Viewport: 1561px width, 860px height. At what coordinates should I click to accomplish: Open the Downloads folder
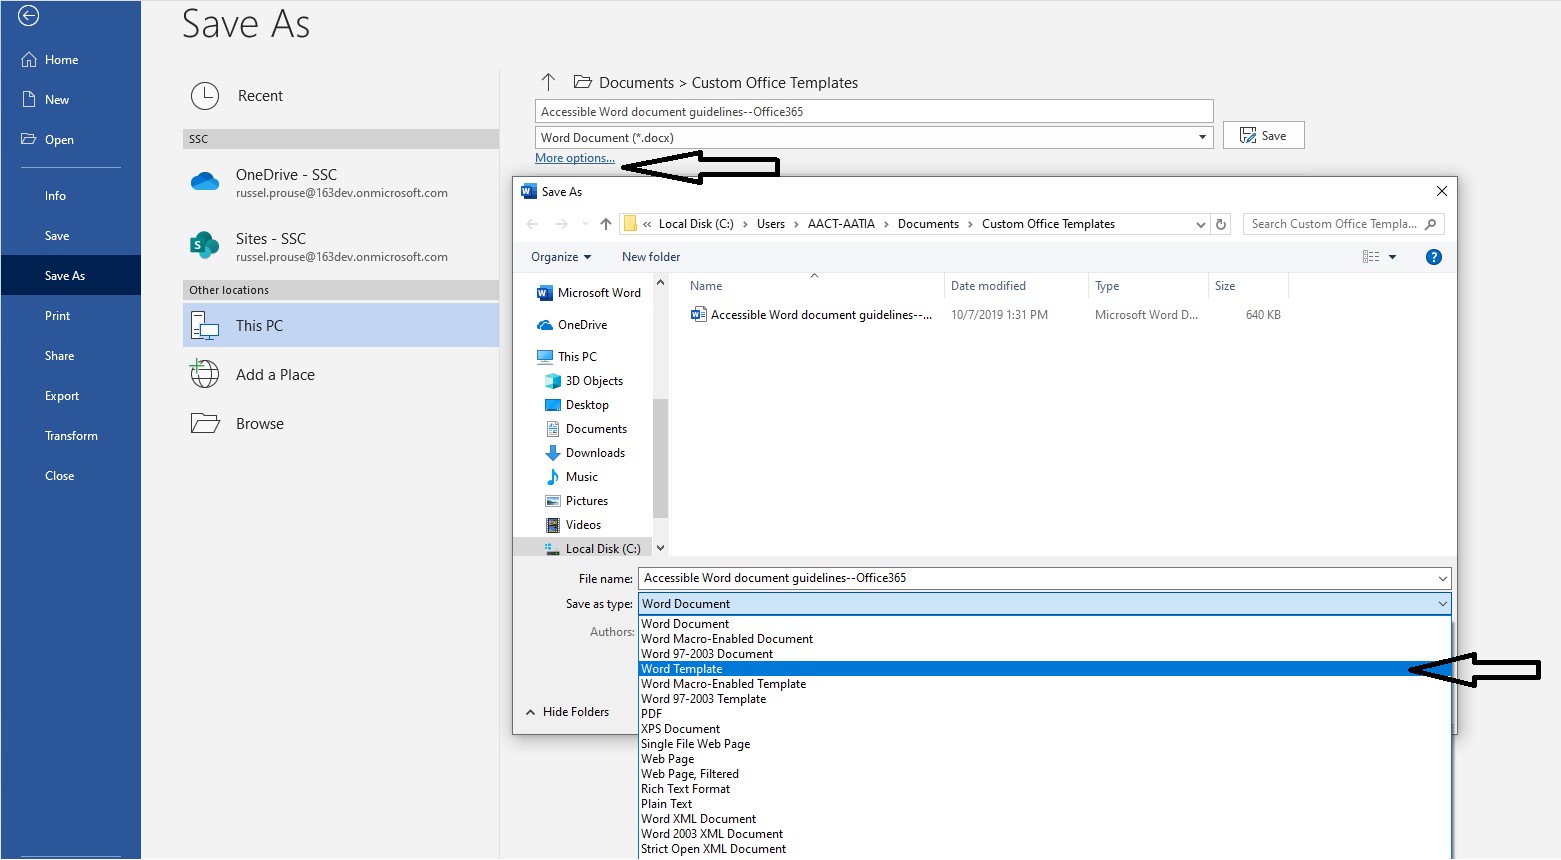(x=593, y=452)
